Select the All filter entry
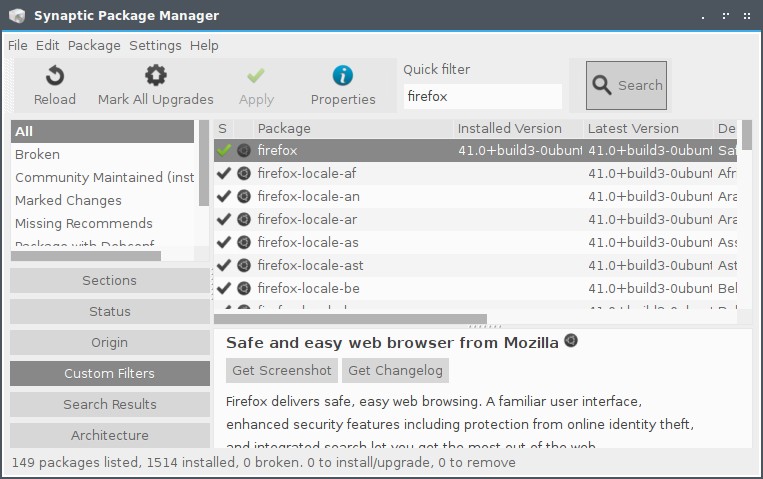The image size is (763, 479). click(102, 131)
